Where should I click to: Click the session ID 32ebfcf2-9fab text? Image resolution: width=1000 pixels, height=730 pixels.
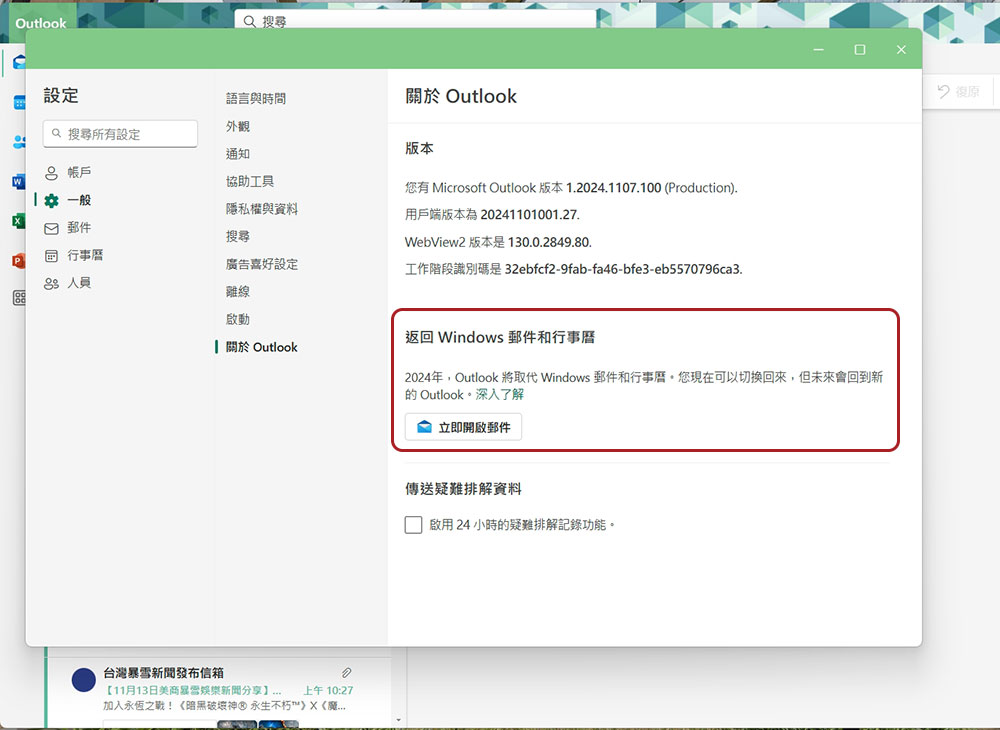tap(622, 269)
